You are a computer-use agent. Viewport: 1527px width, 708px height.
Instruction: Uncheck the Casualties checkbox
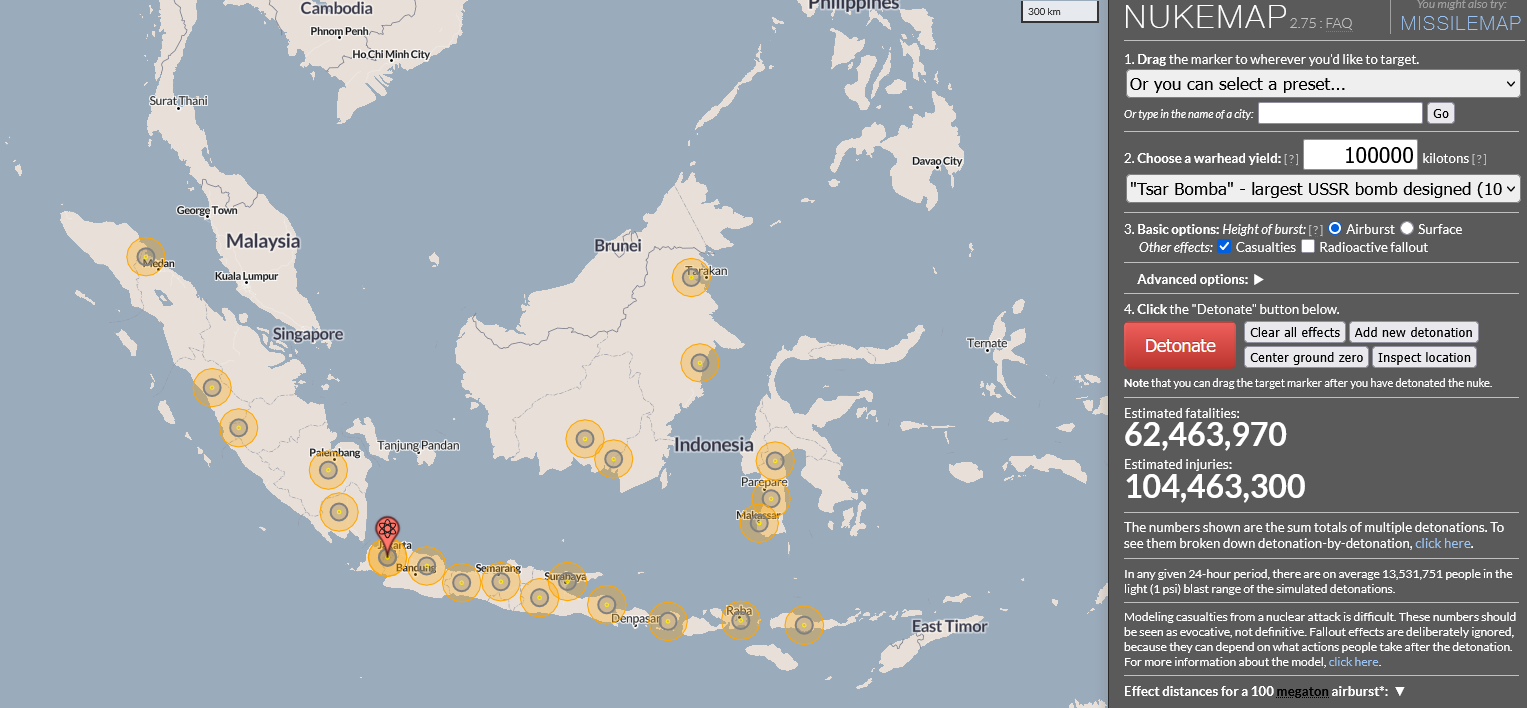pos(1224,247)
